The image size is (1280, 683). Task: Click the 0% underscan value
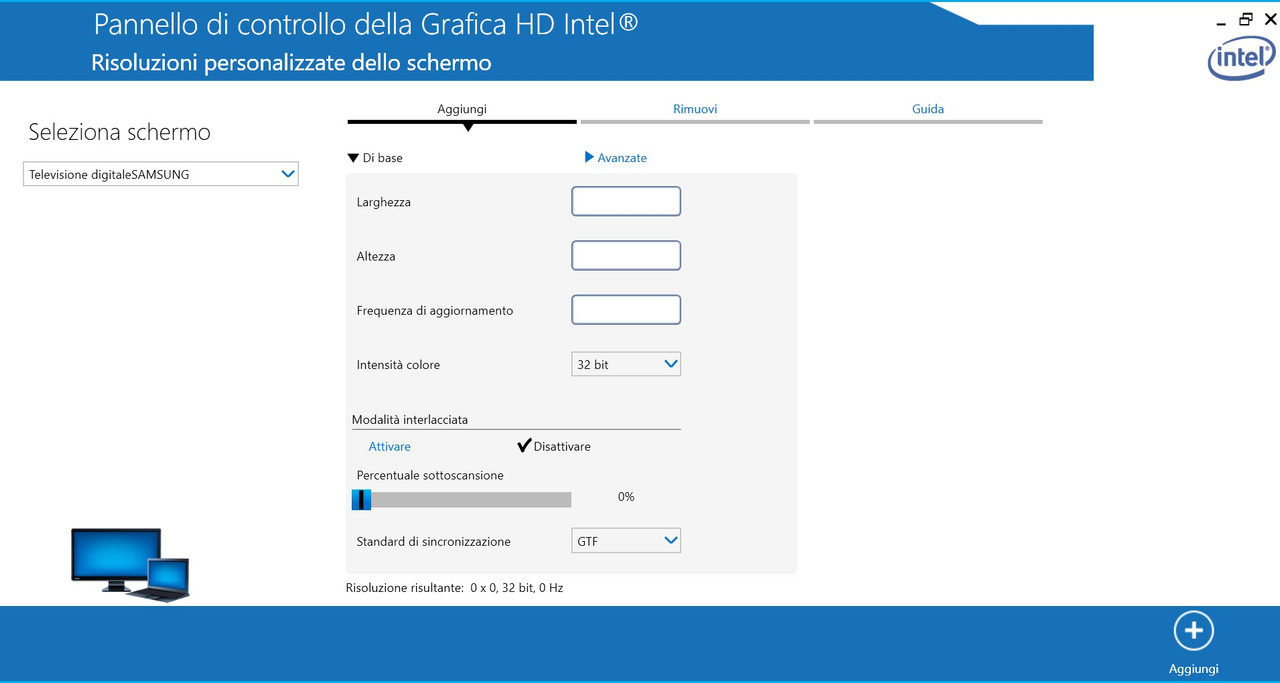[626, 497]
